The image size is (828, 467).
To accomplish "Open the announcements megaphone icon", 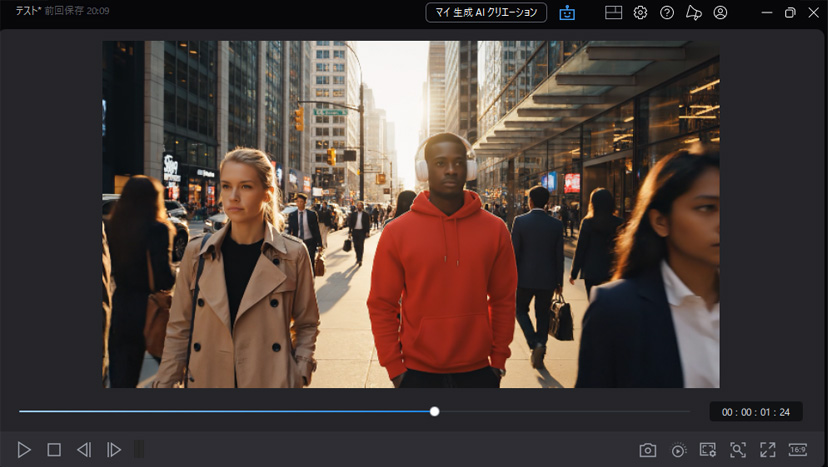I will tap(694, 13).
